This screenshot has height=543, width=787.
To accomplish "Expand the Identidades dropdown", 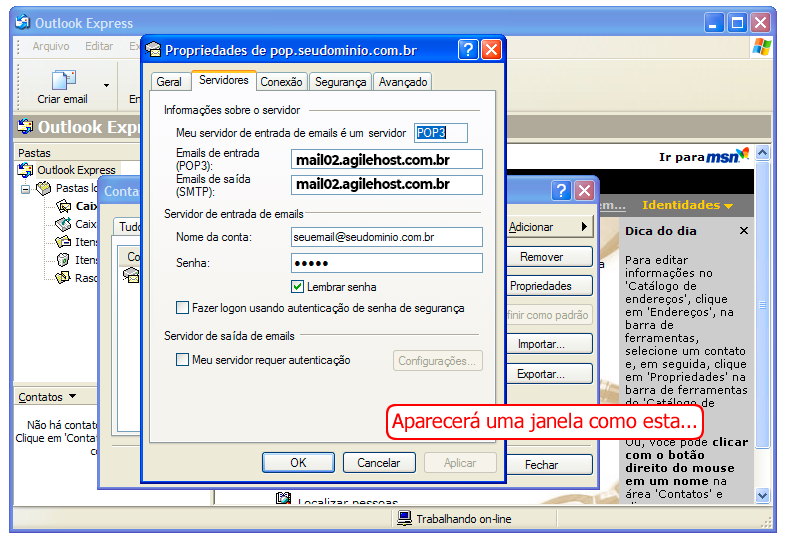I will (687, 205).
